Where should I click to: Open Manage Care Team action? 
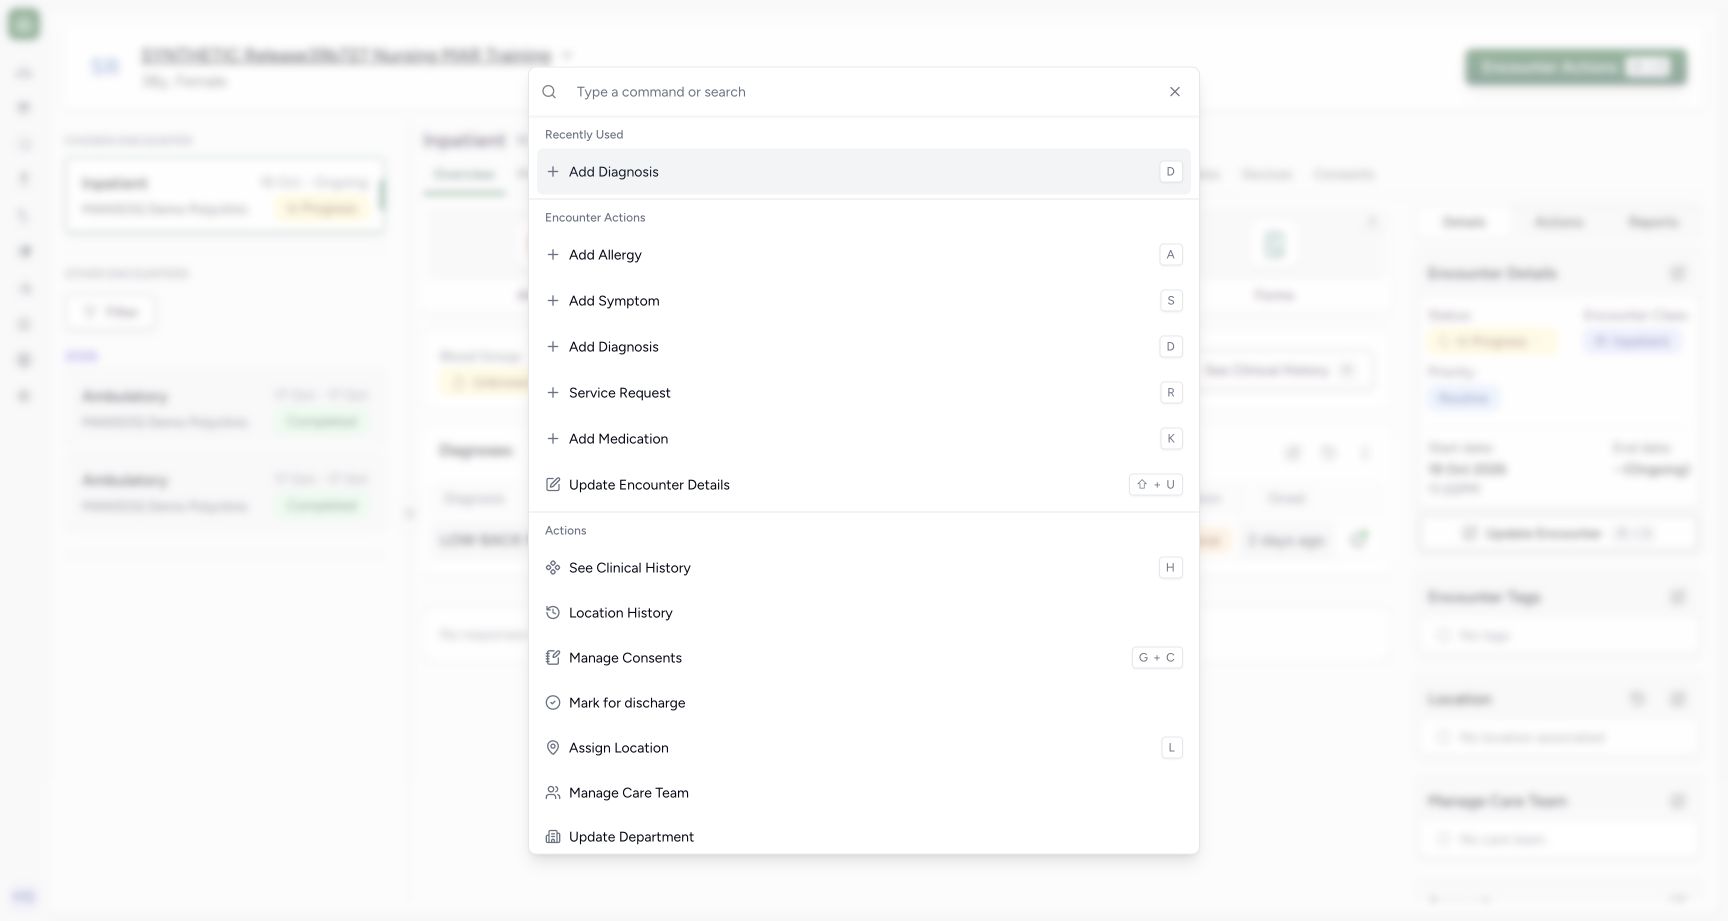(864, 793)
